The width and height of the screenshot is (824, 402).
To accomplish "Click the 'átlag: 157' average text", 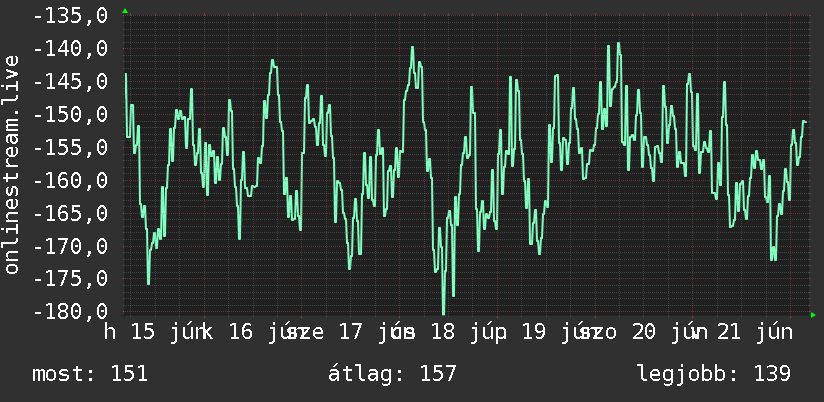I will tap(392, 374).
